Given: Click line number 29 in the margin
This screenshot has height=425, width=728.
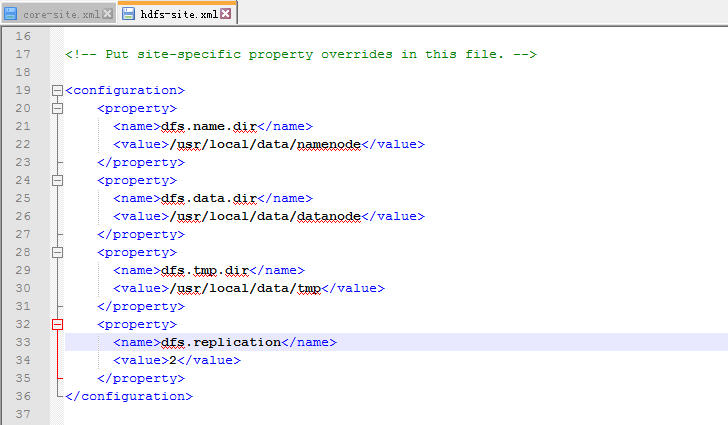Looking at the screenshot, I should tap(23, 270).
